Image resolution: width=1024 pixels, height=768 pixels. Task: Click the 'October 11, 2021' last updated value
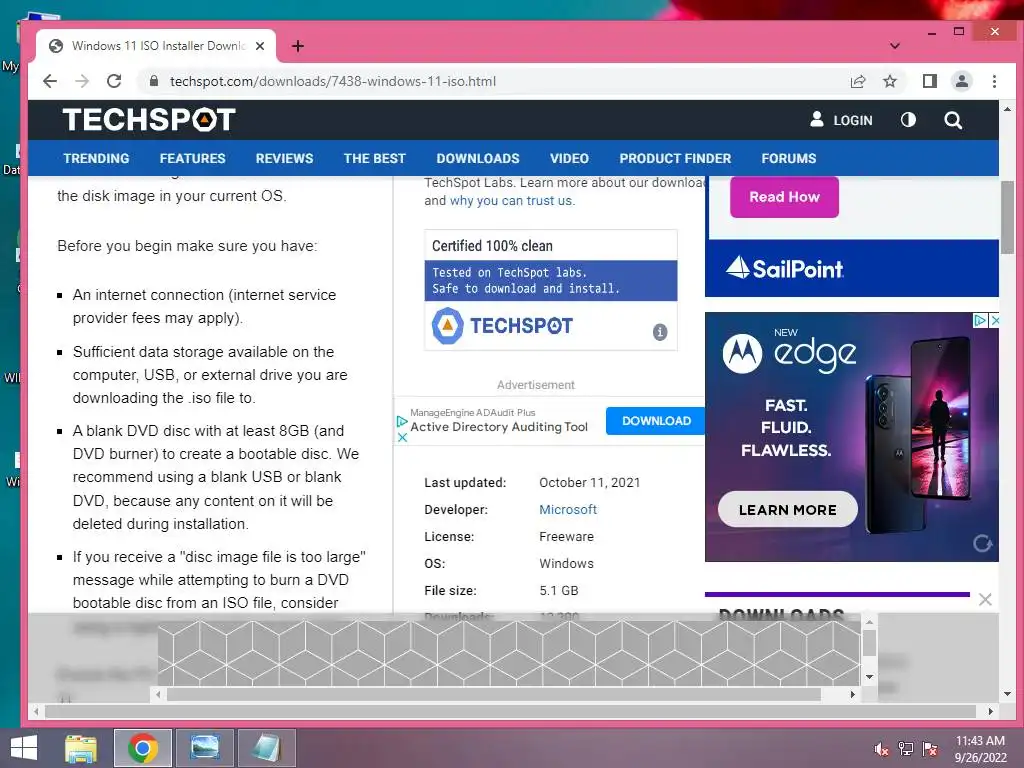tap(589, 483)
